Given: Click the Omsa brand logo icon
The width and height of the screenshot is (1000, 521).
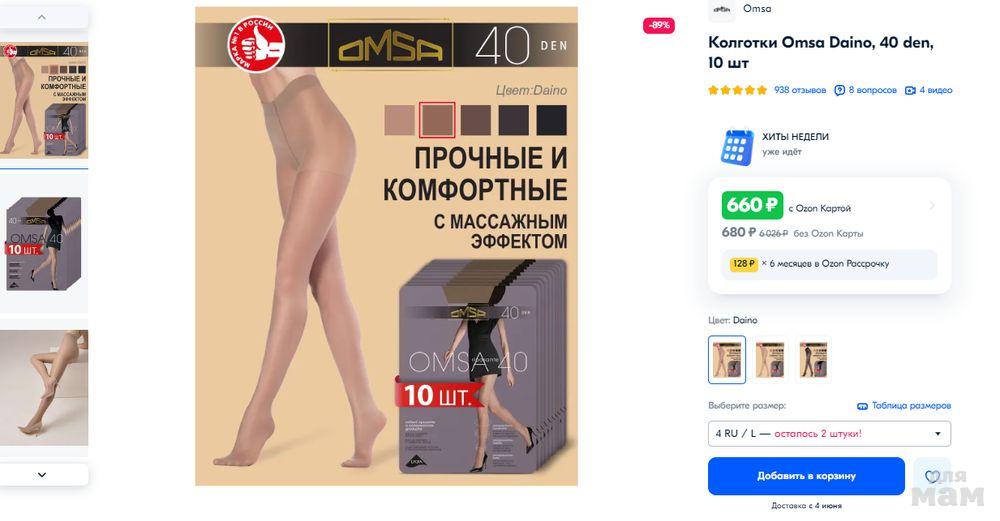Looking at the screenshot, I should tap(722, 9).
